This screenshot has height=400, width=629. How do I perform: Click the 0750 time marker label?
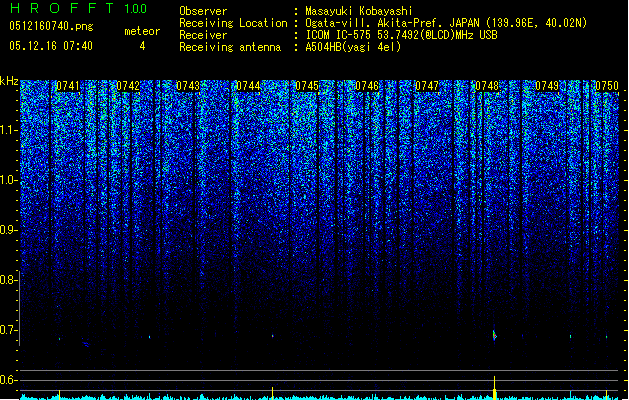pyautogui.click(x=607, y=86)
